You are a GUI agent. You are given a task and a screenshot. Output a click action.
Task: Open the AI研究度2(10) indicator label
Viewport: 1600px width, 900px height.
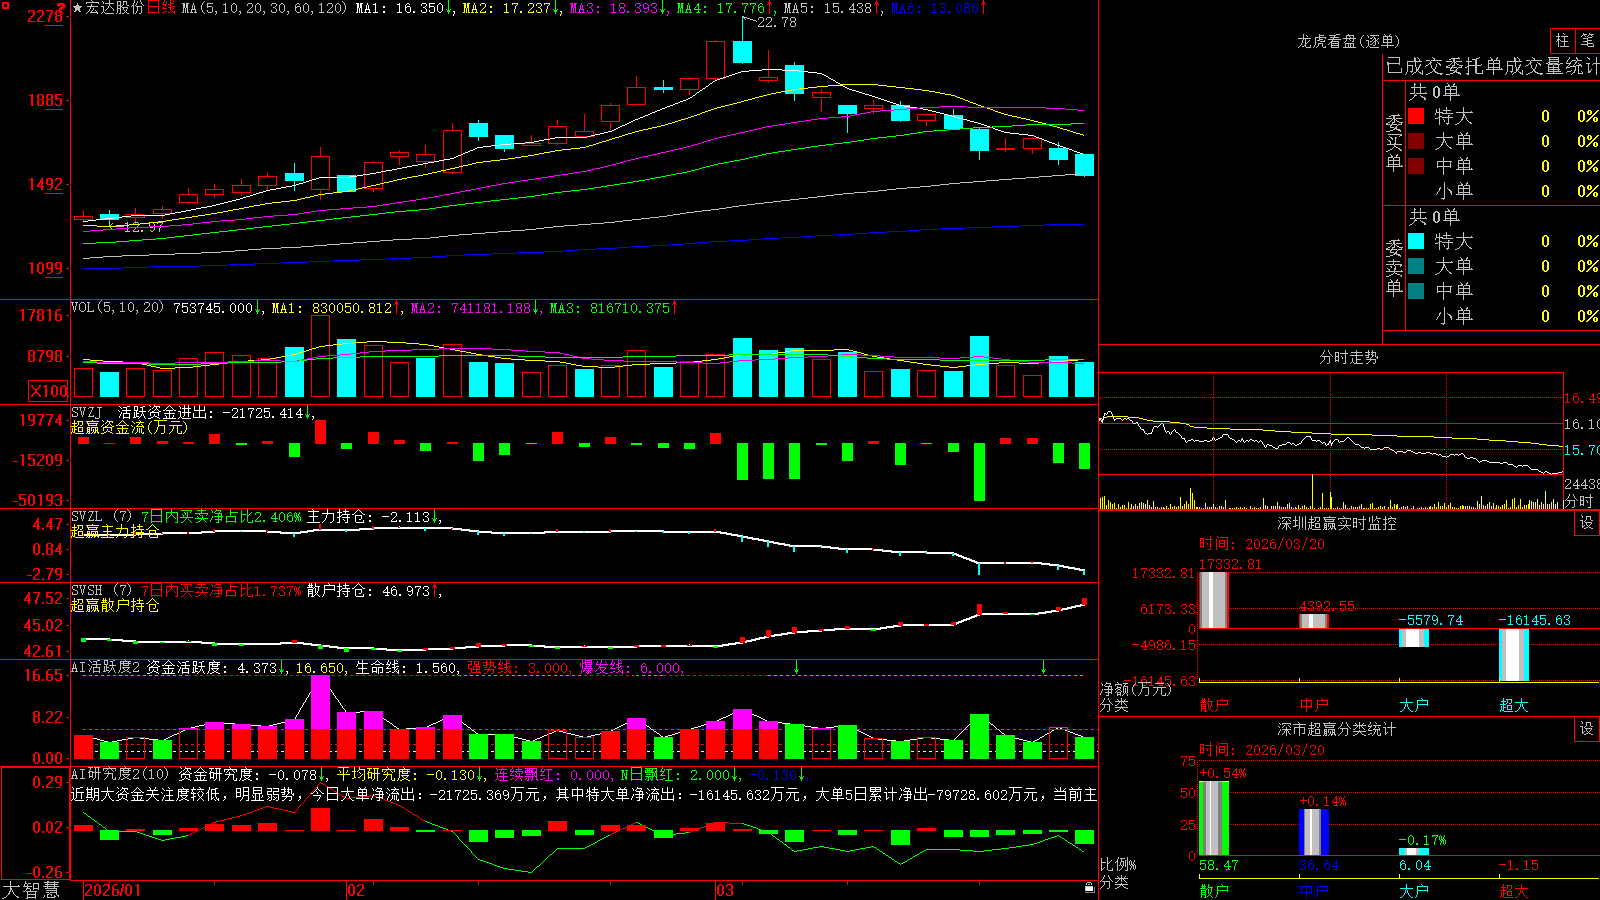pyautogui.click(x=120, y=774)
